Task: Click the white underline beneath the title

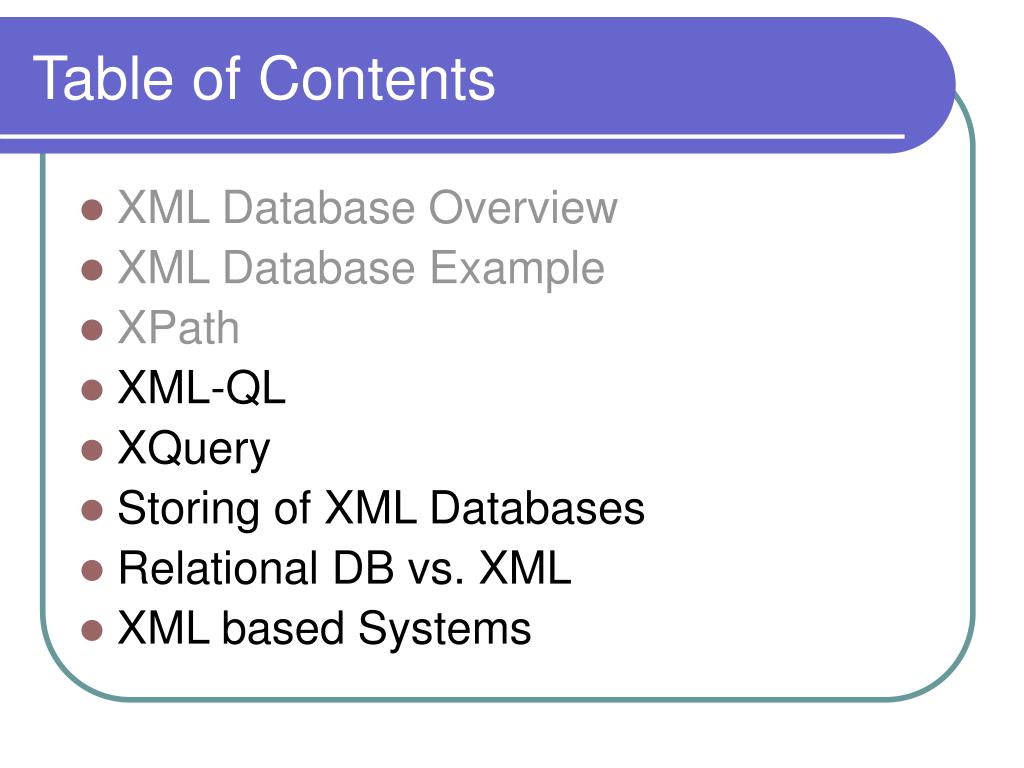Action: tap(452, 136)
